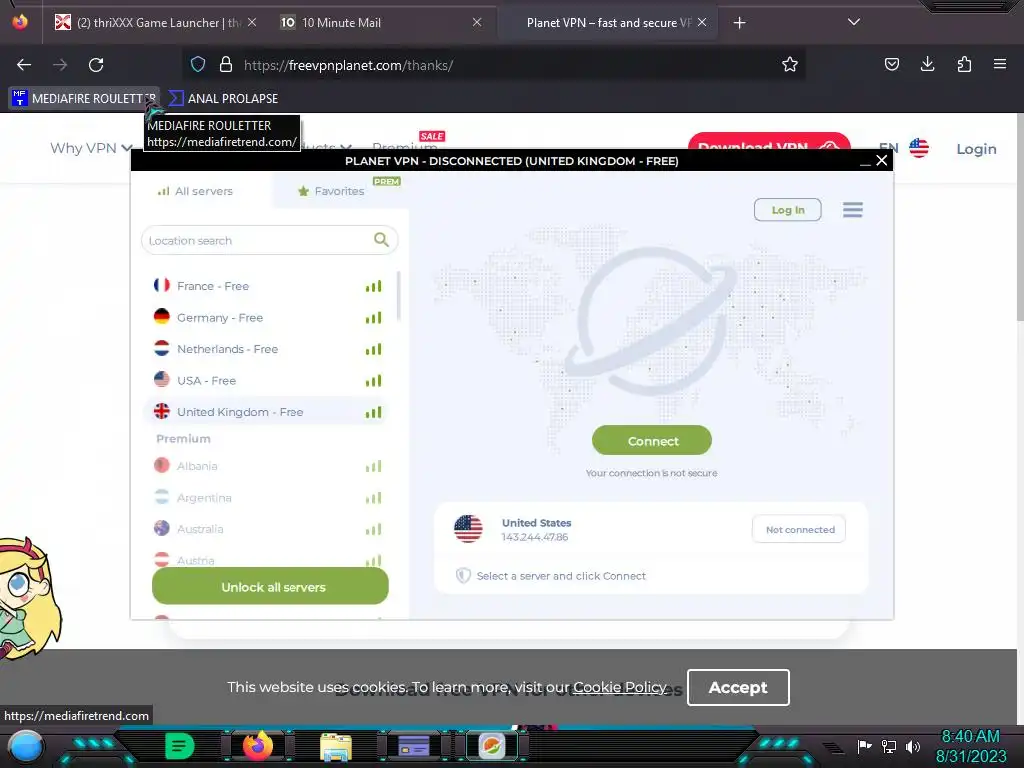Viewport: 1024px width, 768px height.
Task: Select the Australia premium server
Action: coord(267,528)
